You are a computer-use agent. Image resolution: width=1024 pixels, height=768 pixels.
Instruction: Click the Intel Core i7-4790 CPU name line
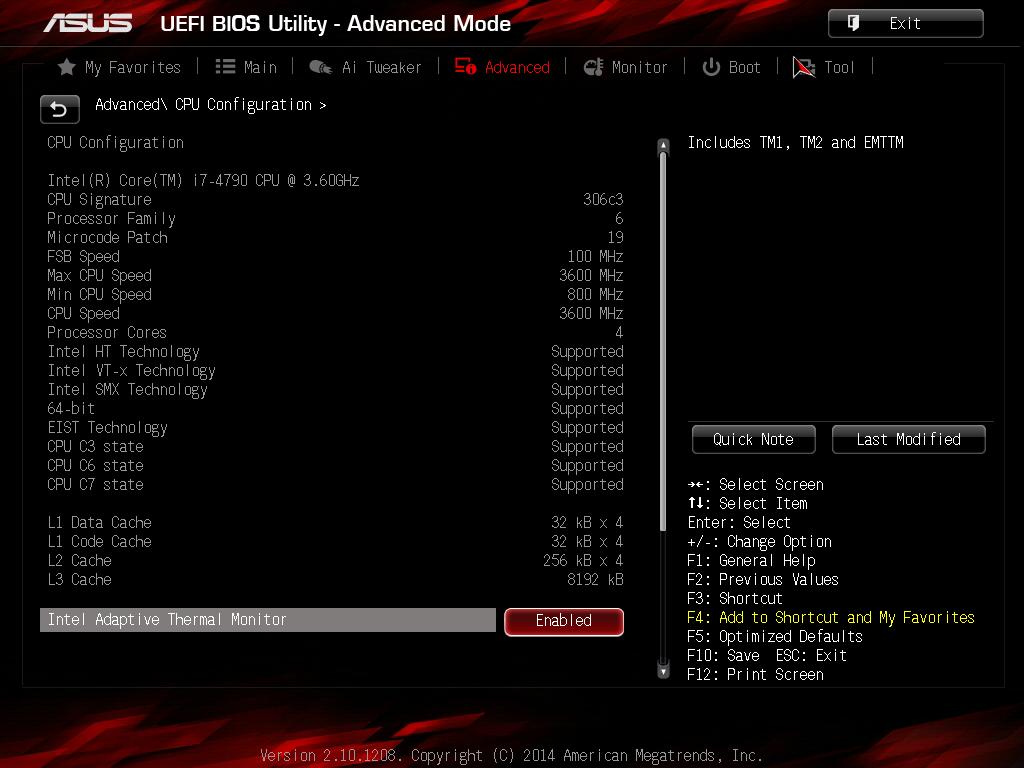point(203,180)
